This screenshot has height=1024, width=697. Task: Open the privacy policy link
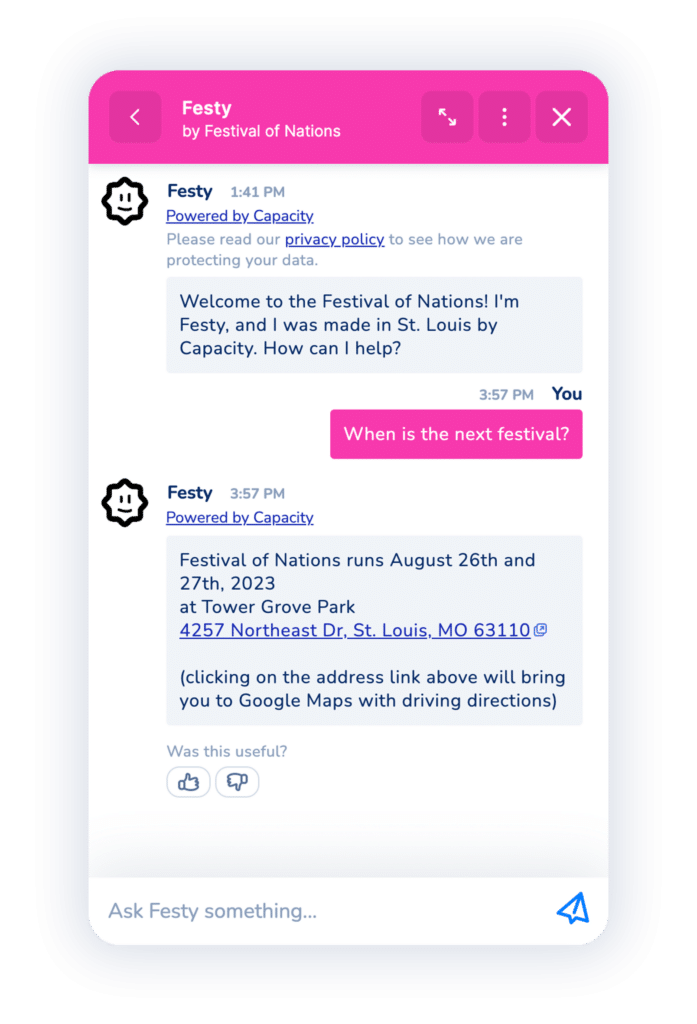(334, 240)
